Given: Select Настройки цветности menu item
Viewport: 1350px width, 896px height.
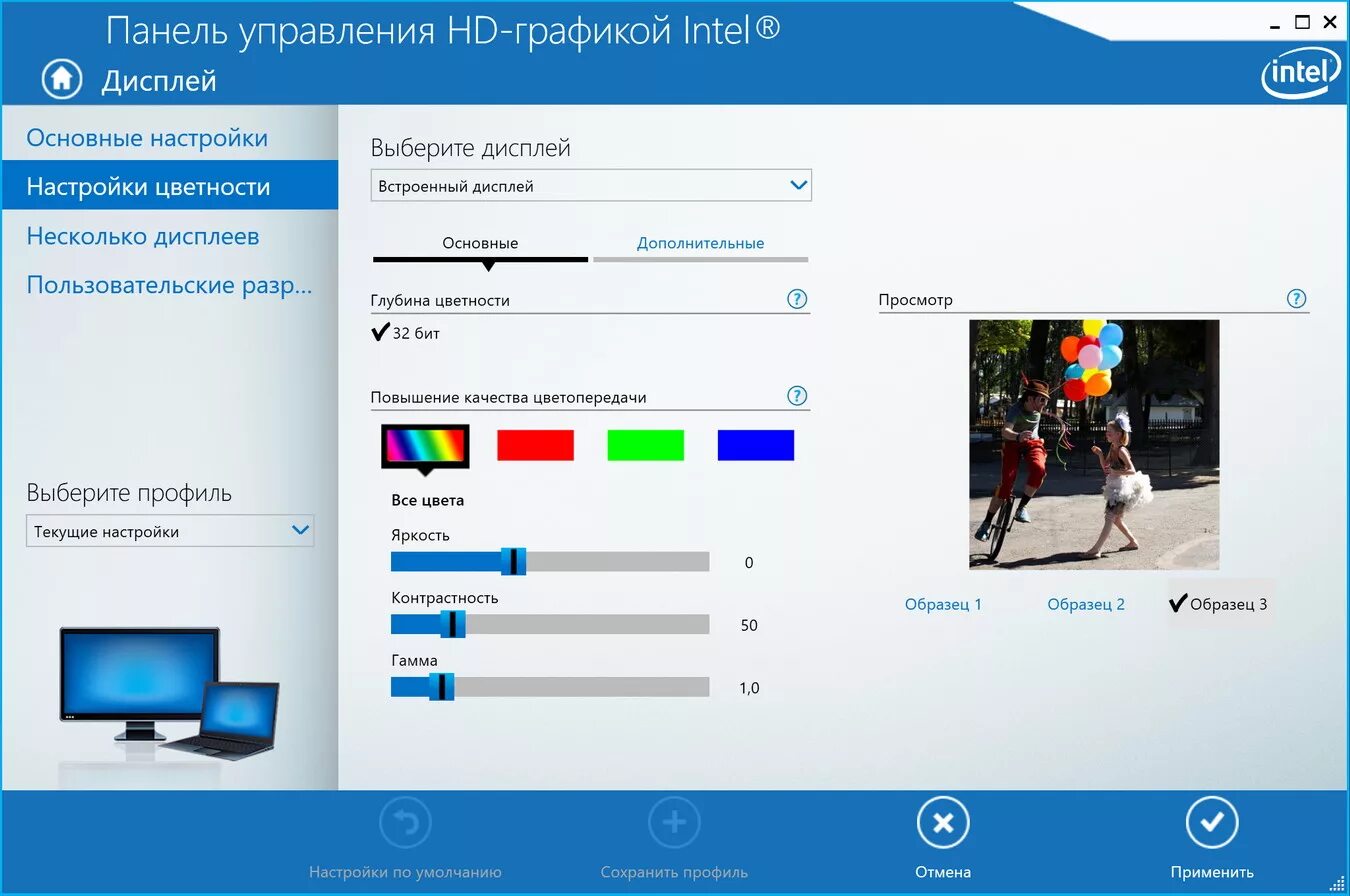Looking at the screenshot, I should 170,186.
